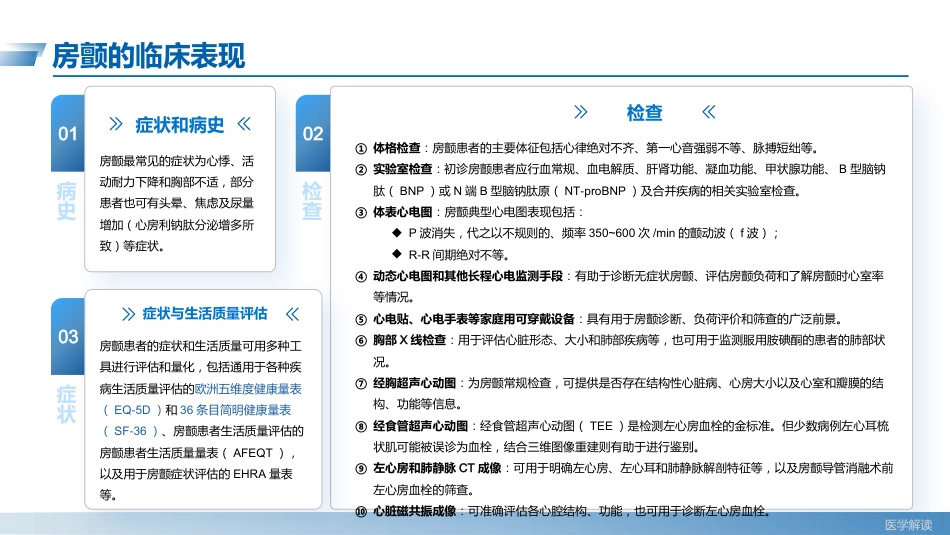The height and width of the screenshot is (535, 950).
Task: Click the double-chevron right of 检查 heading
Action: coord(709,111)
